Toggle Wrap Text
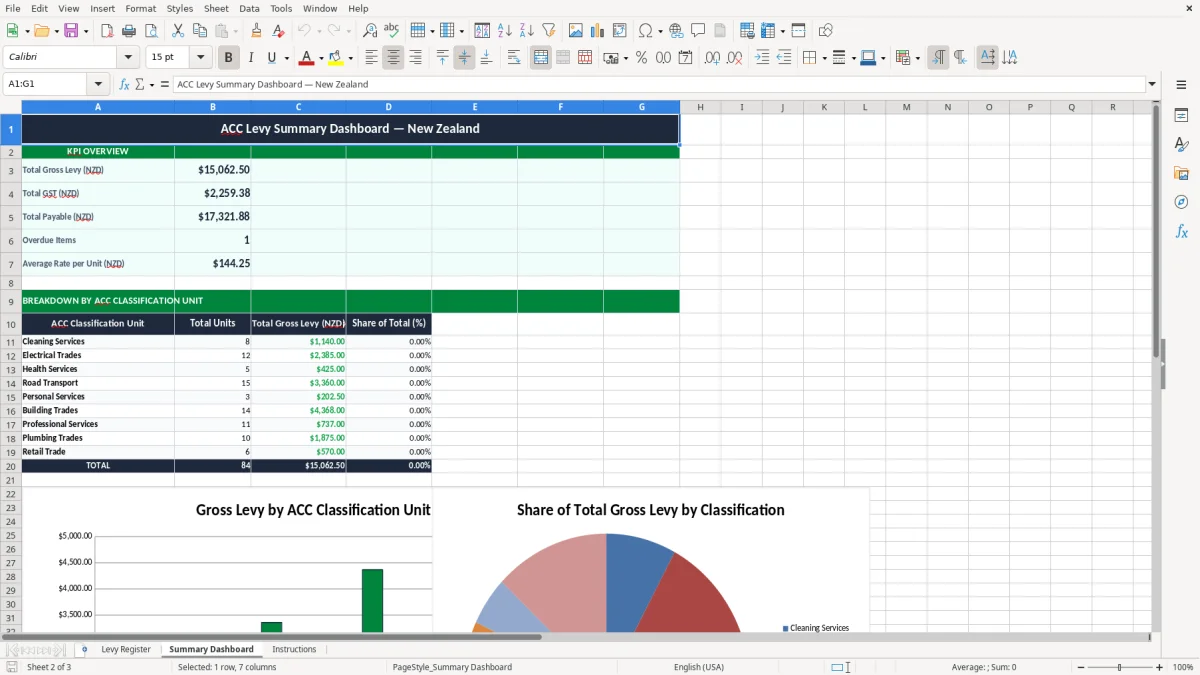Screen dimensions: 1200x675 click(514, 58)
